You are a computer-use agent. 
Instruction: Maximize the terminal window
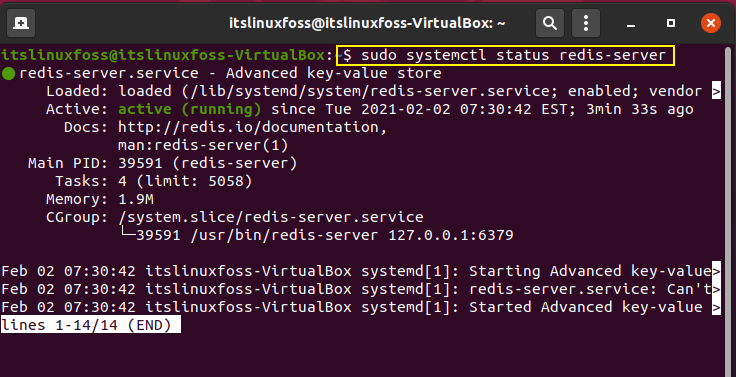coord(671,23)
